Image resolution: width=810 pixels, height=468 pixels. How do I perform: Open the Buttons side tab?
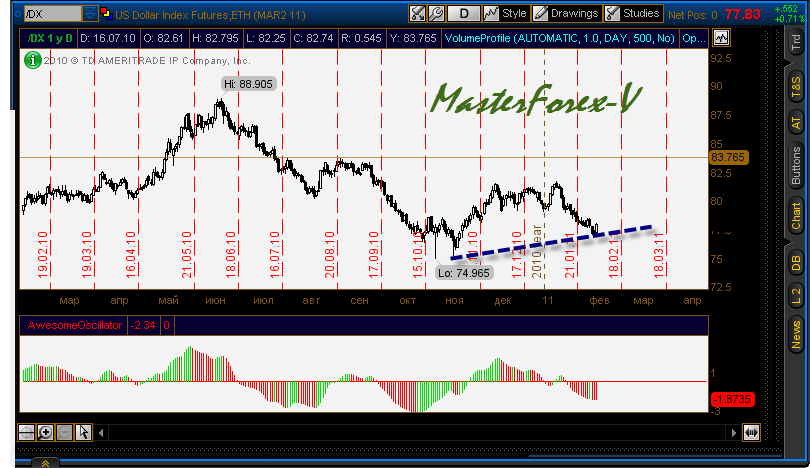click(796, 165)
